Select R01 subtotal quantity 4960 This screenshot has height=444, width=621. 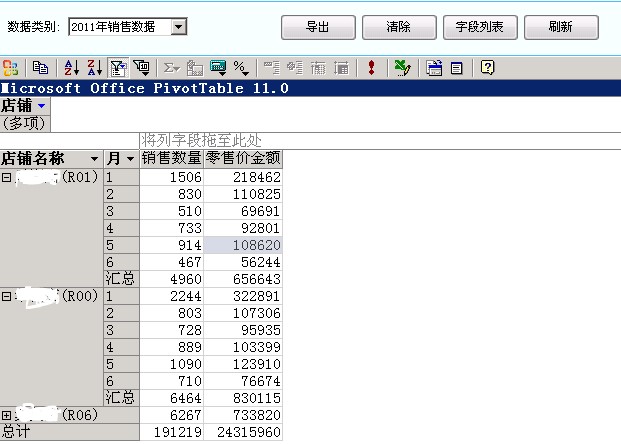(x=171, y=279)
